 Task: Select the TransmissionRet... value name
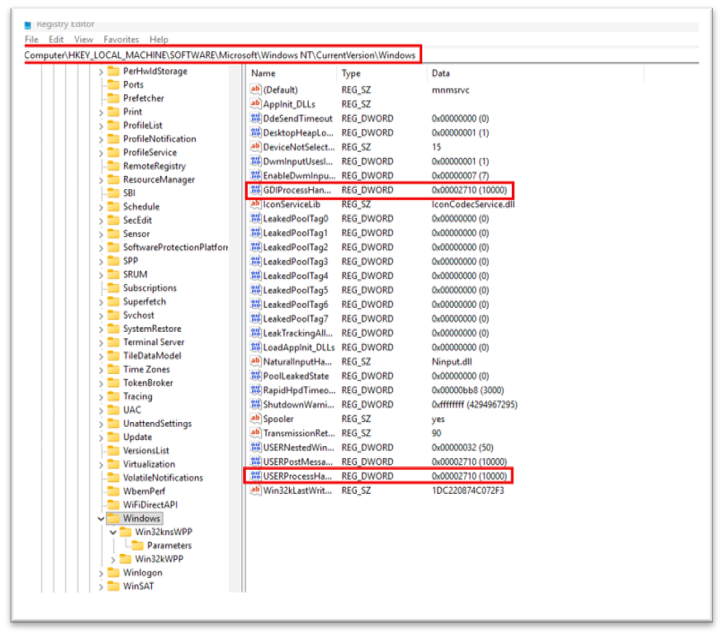click(x=299, y=433)
